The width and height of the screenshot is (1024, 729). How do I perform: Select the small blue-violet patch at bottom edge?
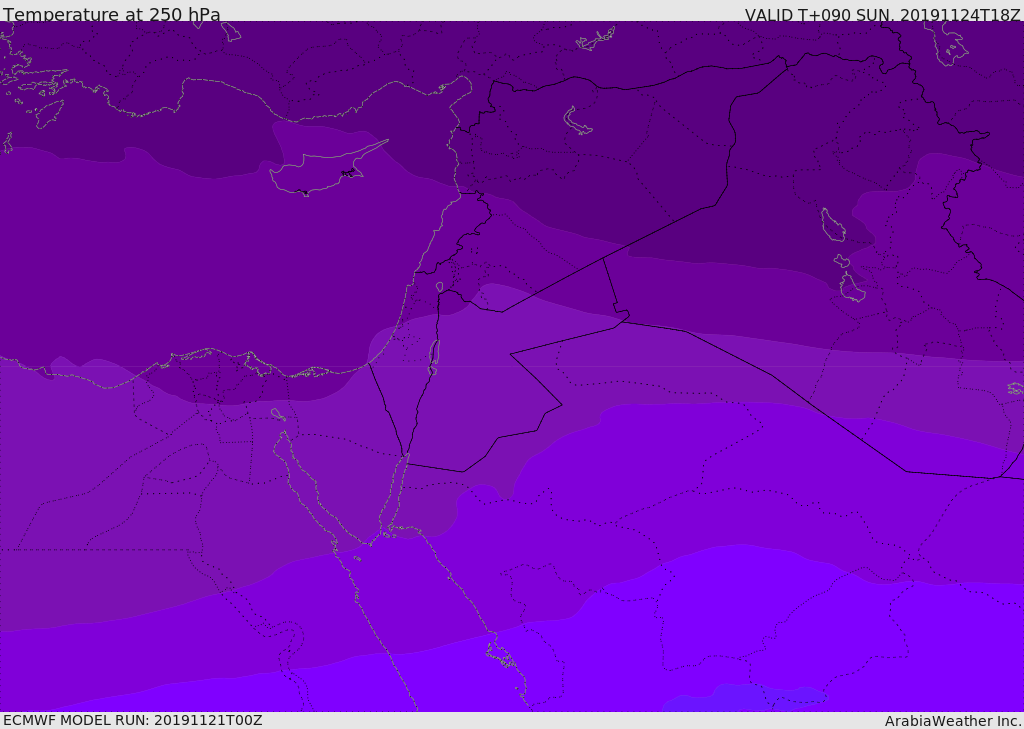click(745, 698)
